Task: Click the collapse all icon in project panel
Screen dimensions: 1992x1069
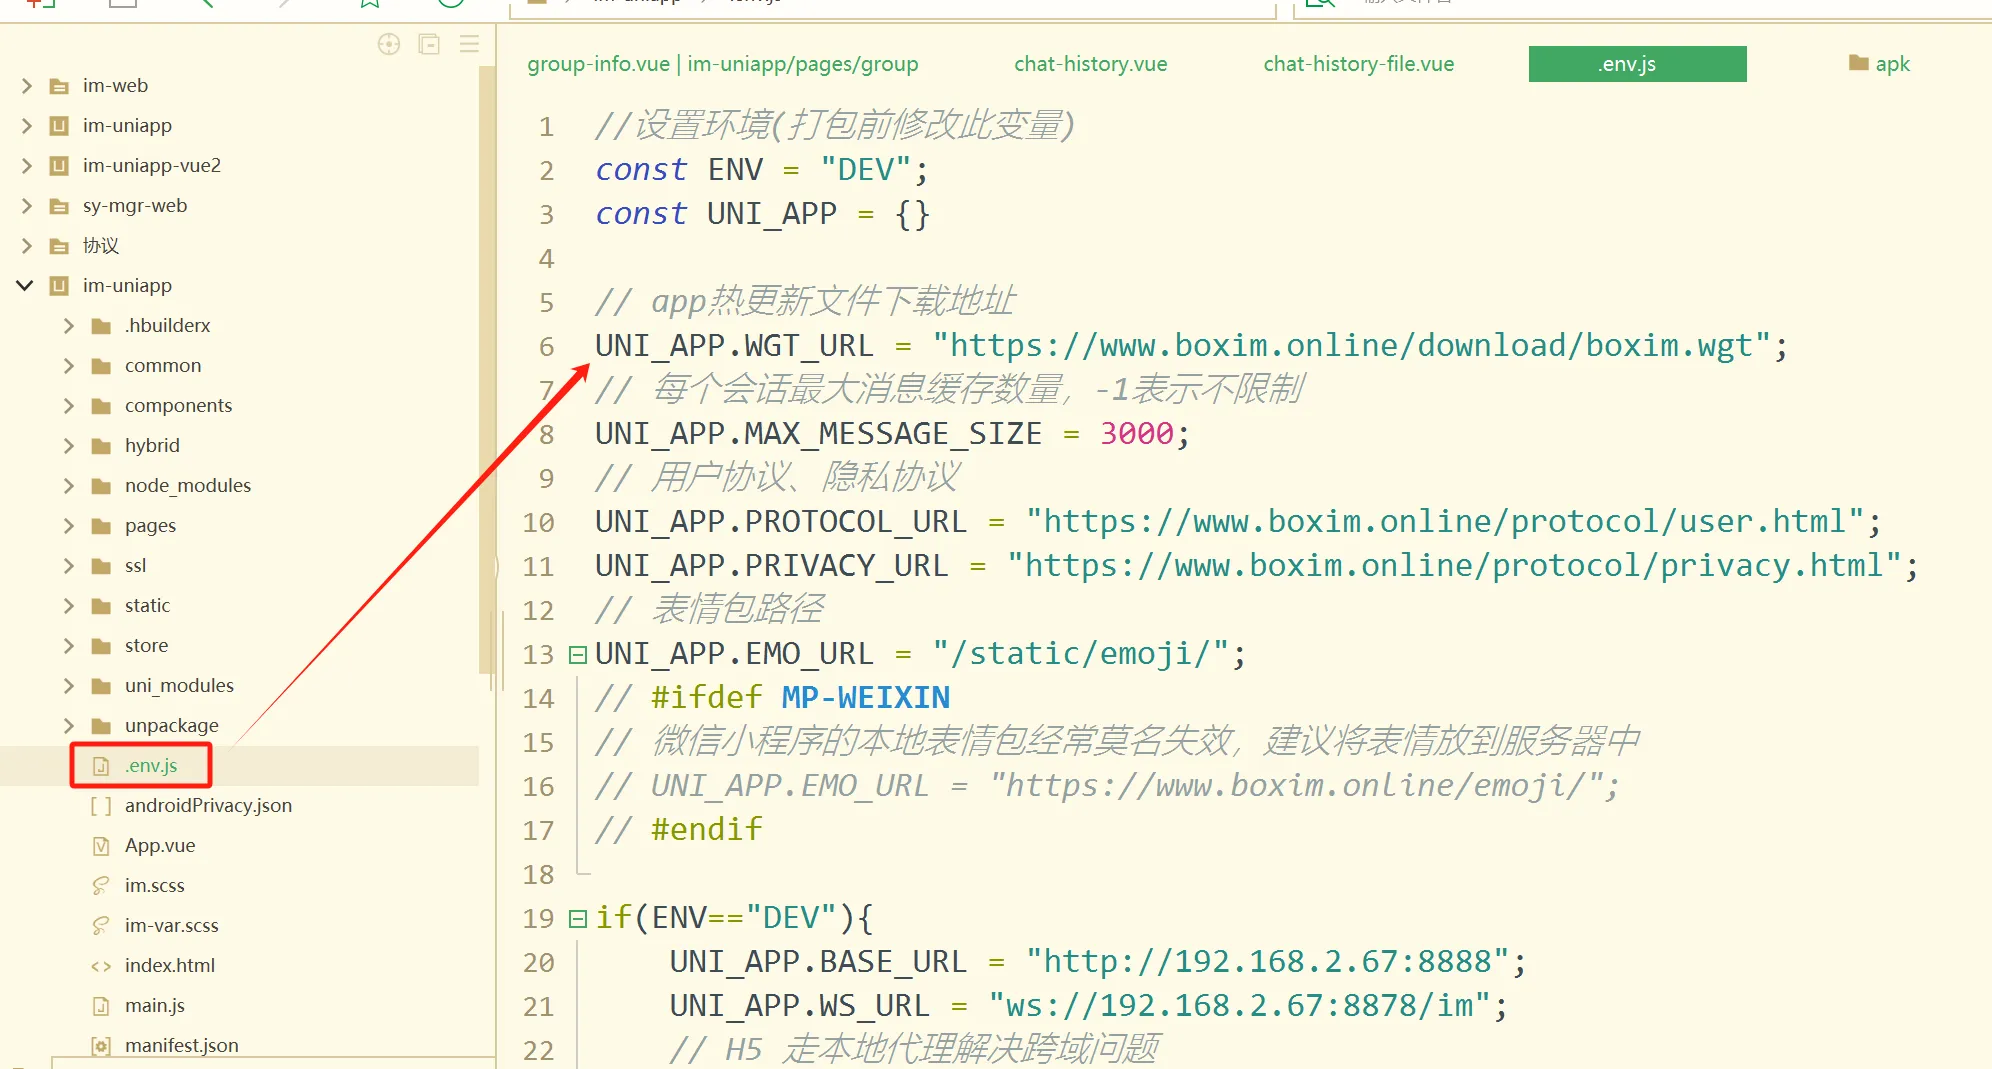Action: coord(429,44)
